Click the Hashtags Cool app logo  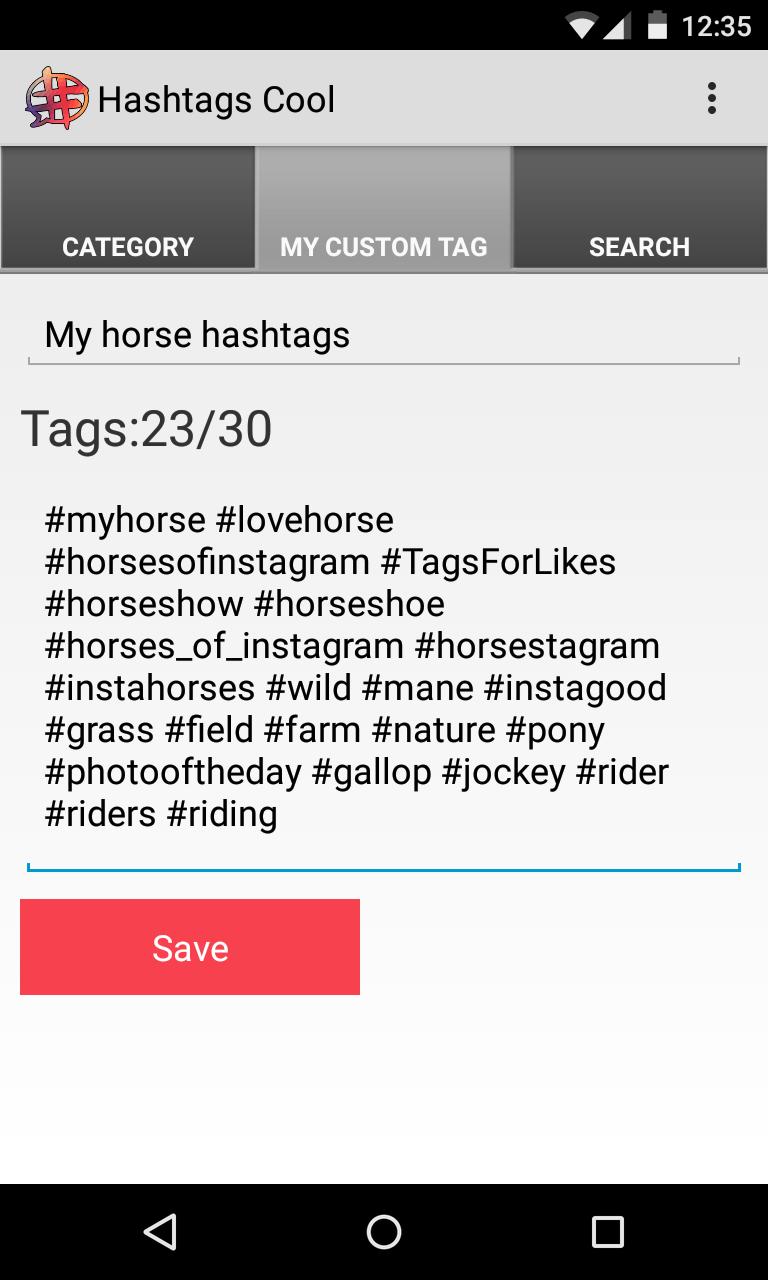tap(55, 97)
